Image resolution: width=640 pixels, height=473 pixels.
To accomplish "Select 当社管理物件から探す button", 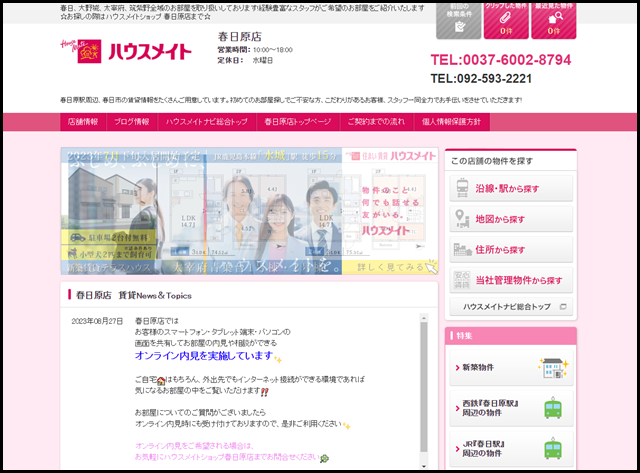I will (x=511, y=280).
